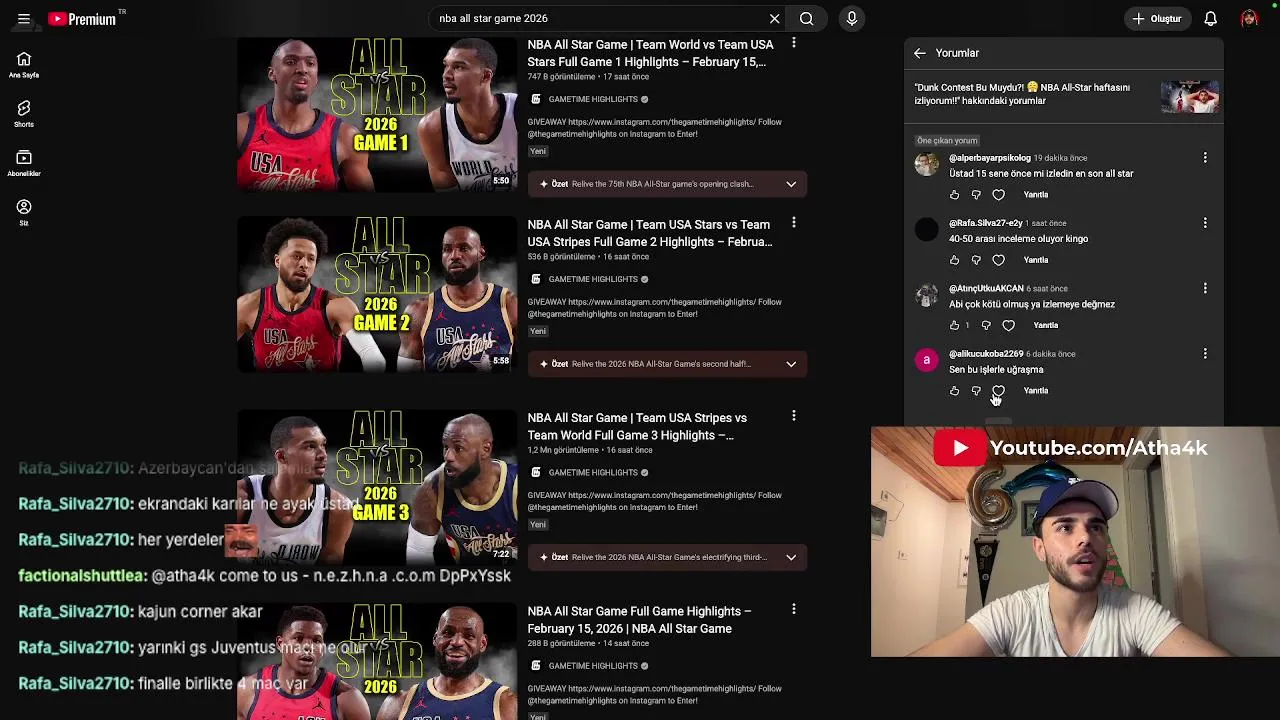Click alikucukoba2269 letter avatar
1280x720 pixels.
pos(927,360)
